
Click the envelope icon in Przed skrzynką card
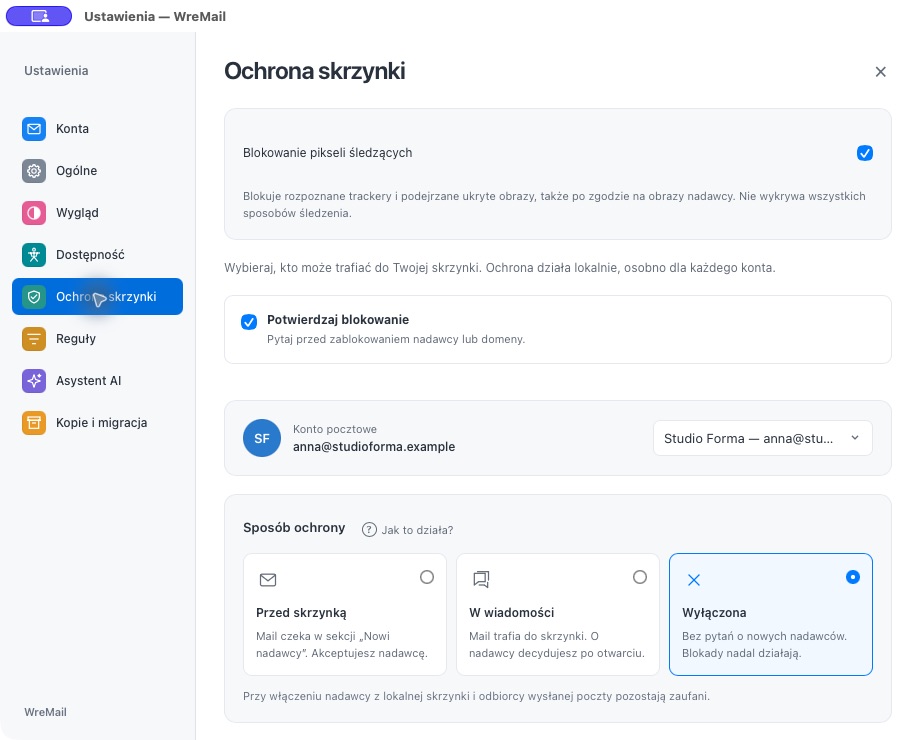click(x=268, y=580)
